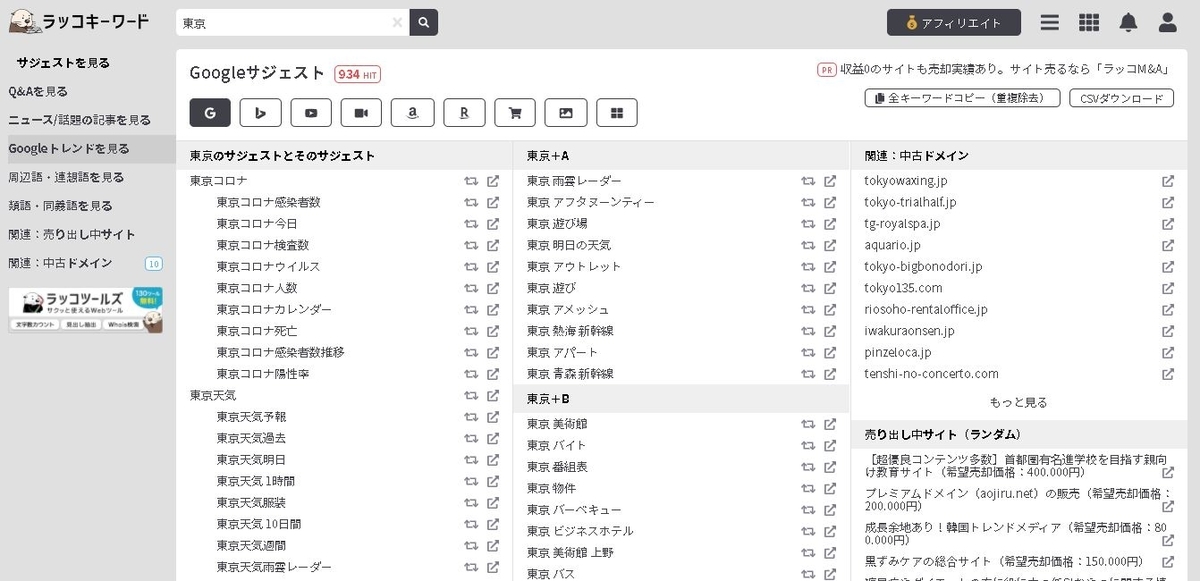Click the 東京コロナ感染者数 keyword

click(268, 202)
